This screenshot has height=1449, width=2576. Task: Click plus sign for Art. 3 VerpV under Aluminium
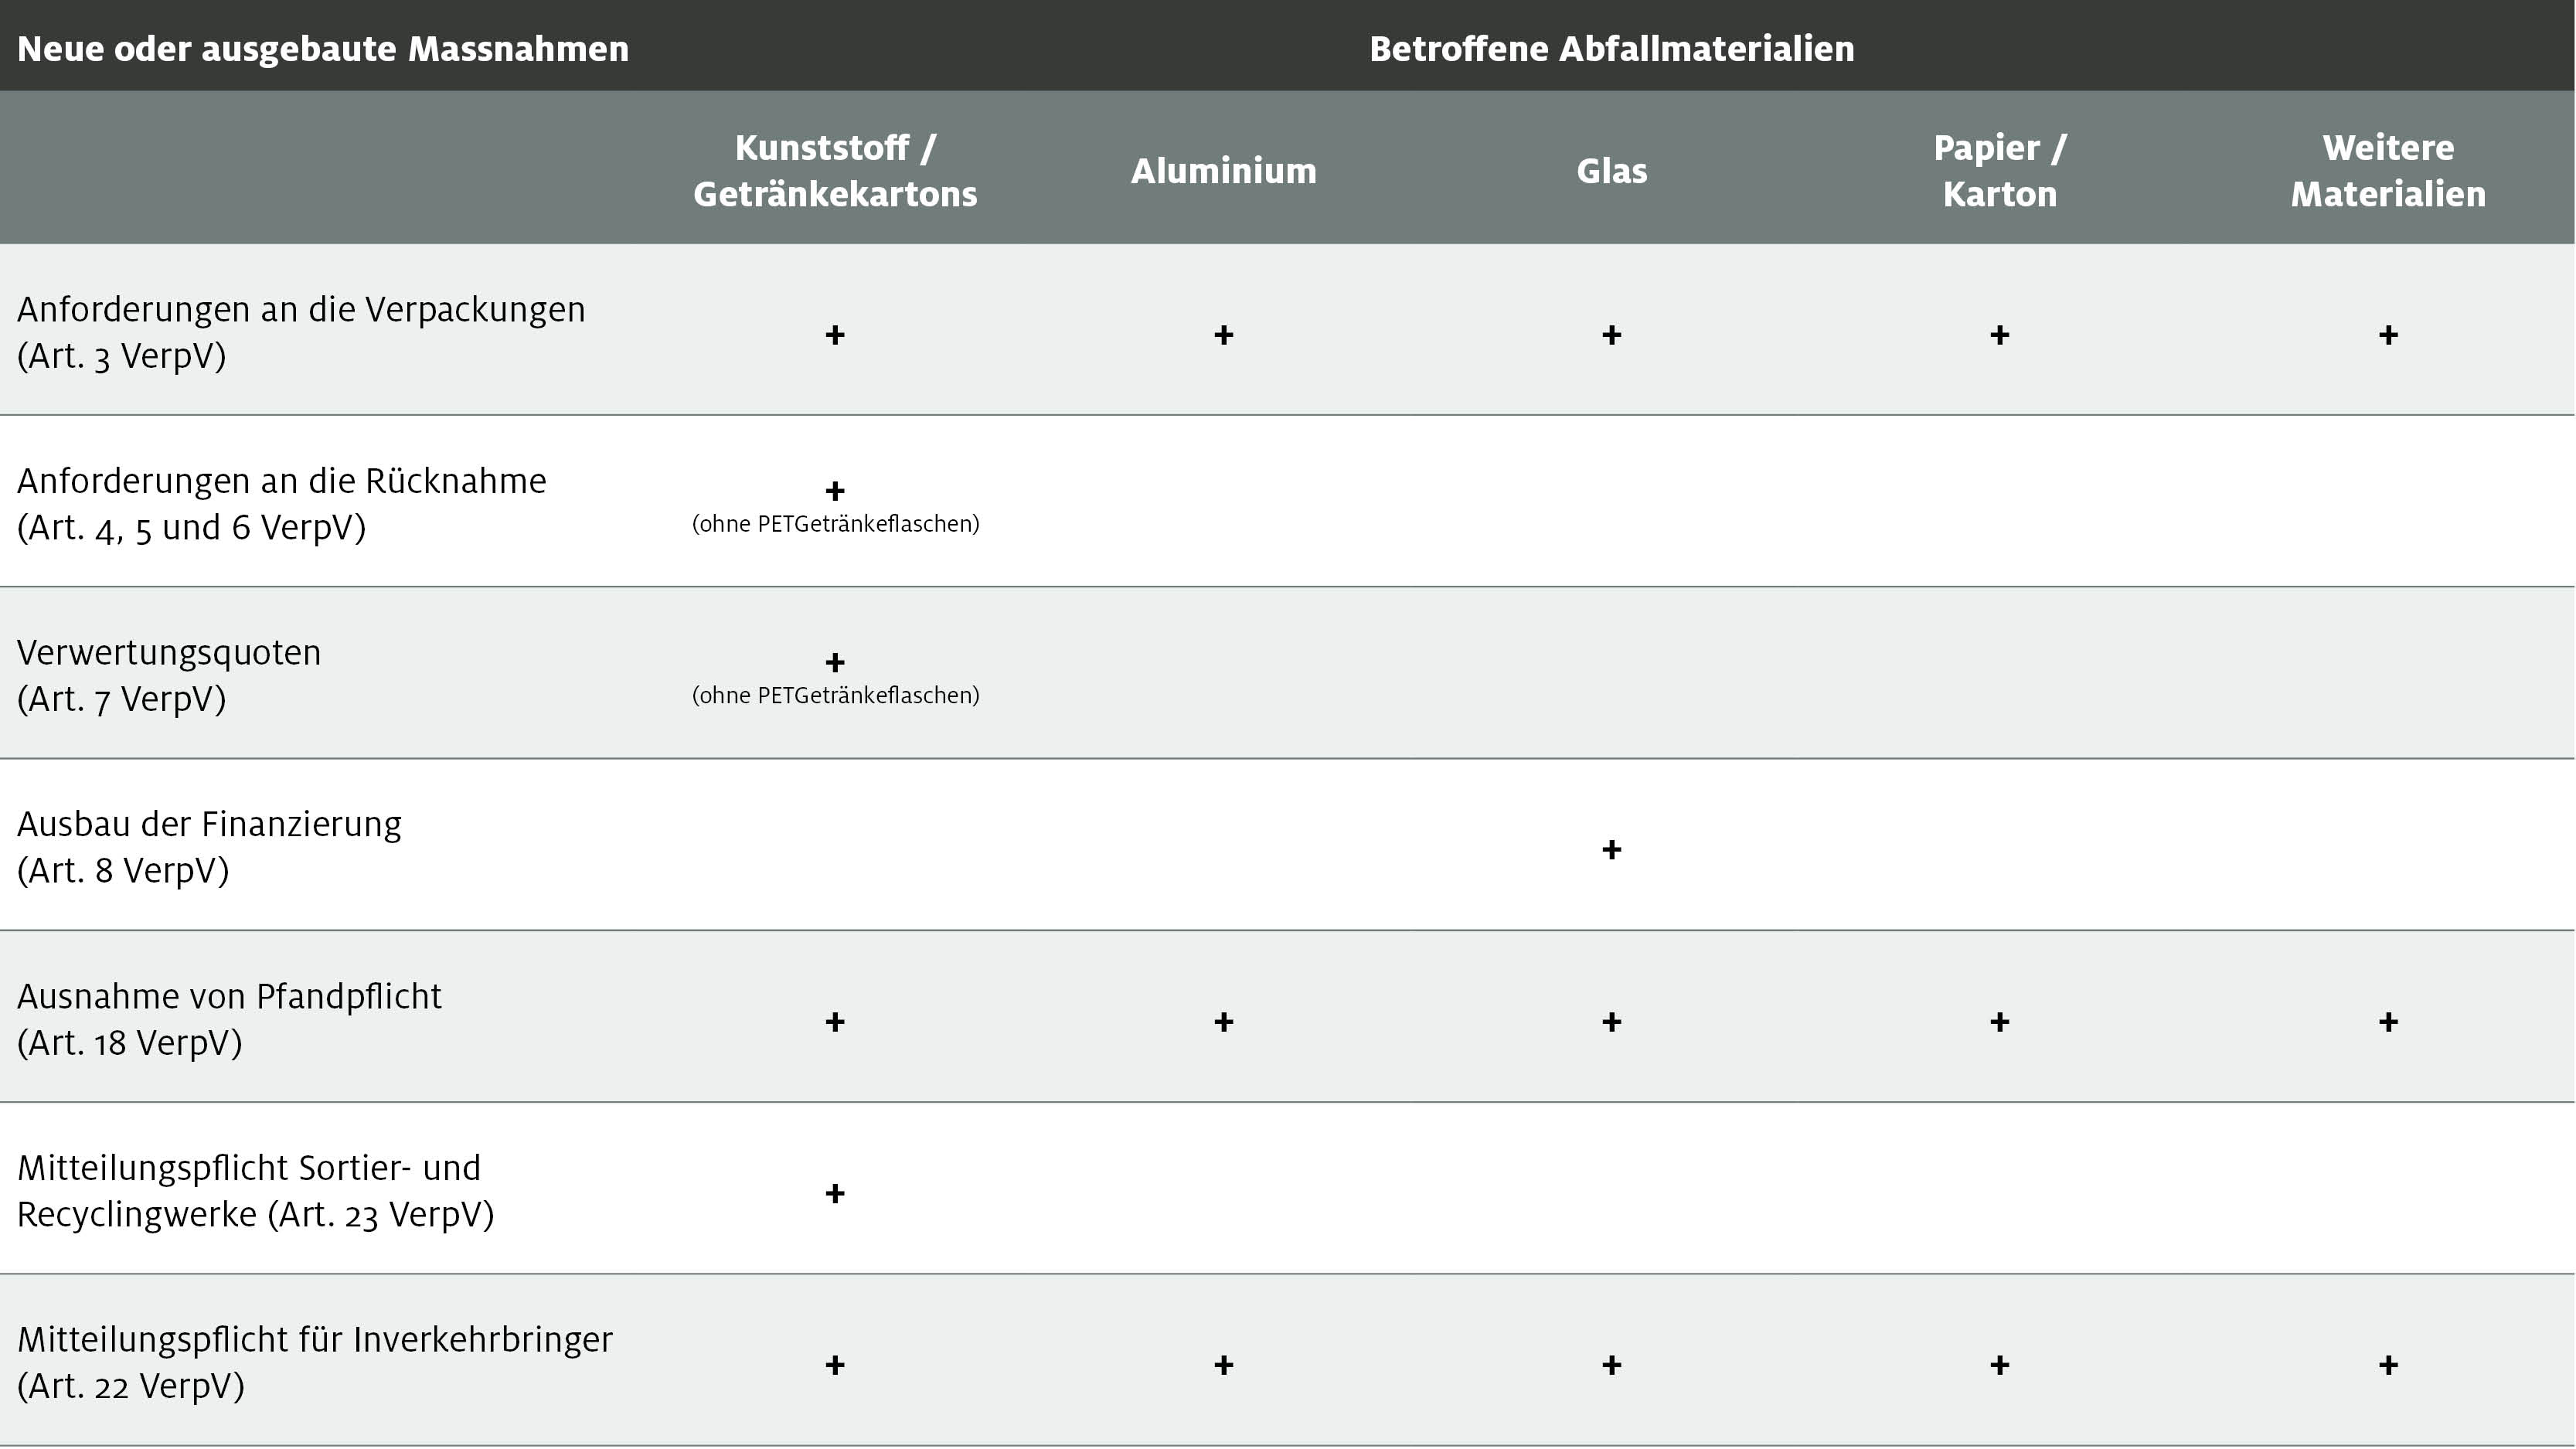1223,335
